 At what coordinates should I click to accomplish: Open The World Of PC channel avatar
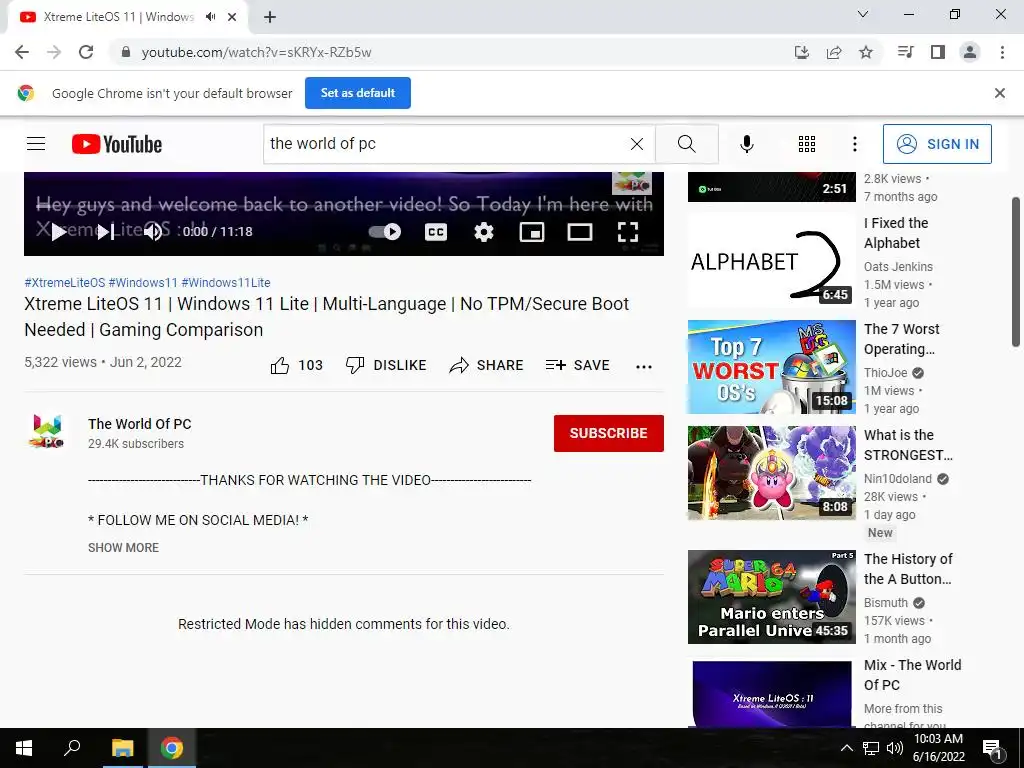point(48,432)
